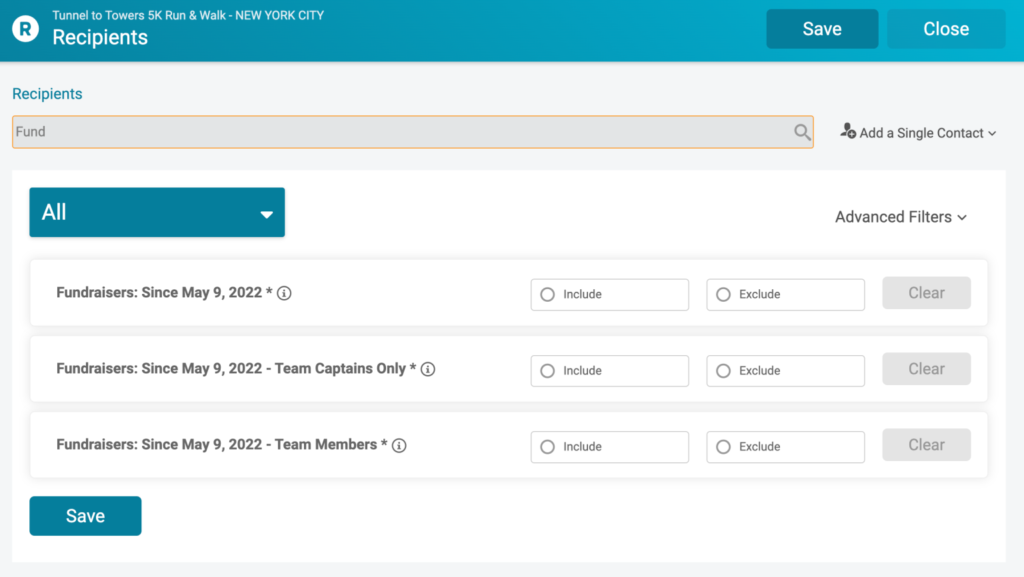Screen dimensions: 1024x577
Task: Click the search magnifier icon
Action: pyautogui.click(x=802, y=133)
